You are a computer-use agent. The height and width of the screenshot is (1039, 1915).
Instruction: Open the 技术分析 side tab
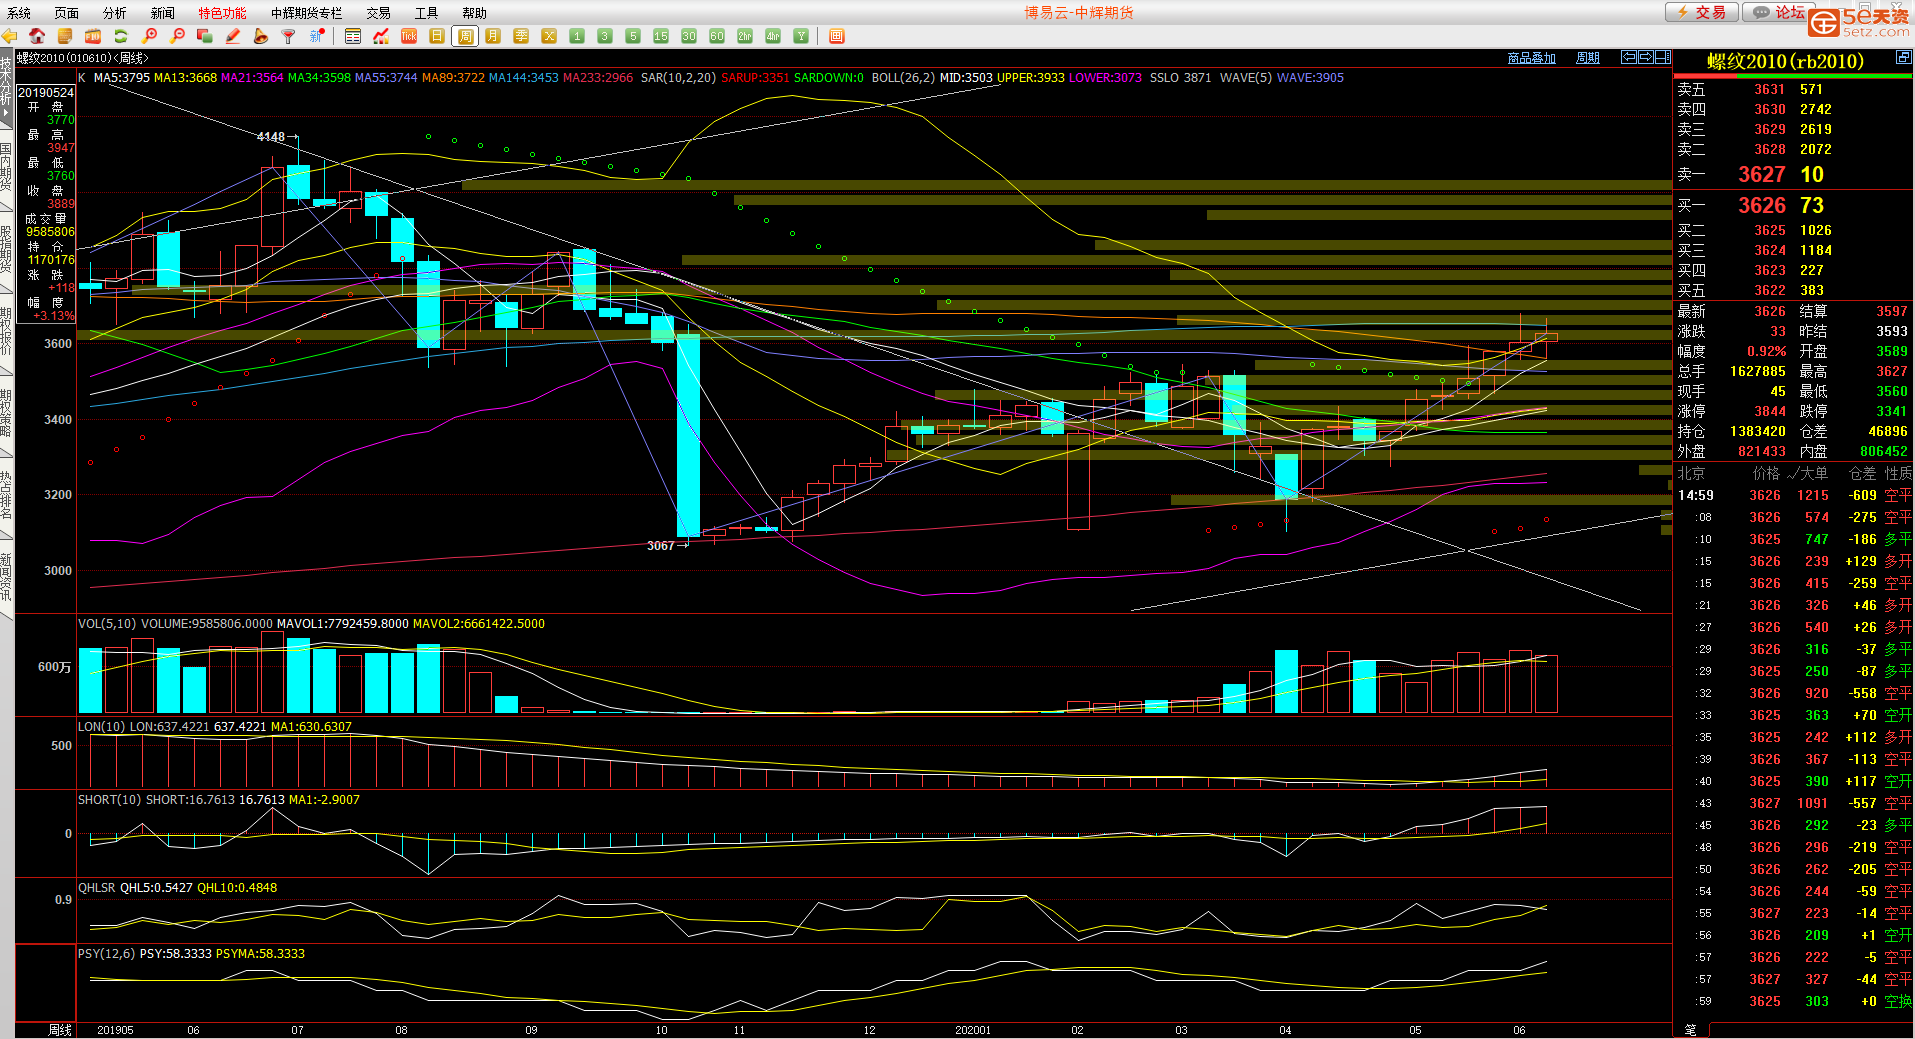coord(6,88)
